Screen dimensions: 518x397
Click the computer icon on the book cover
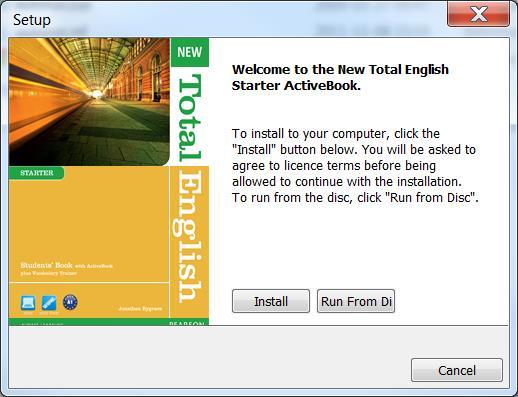click(x=28, y=303)
